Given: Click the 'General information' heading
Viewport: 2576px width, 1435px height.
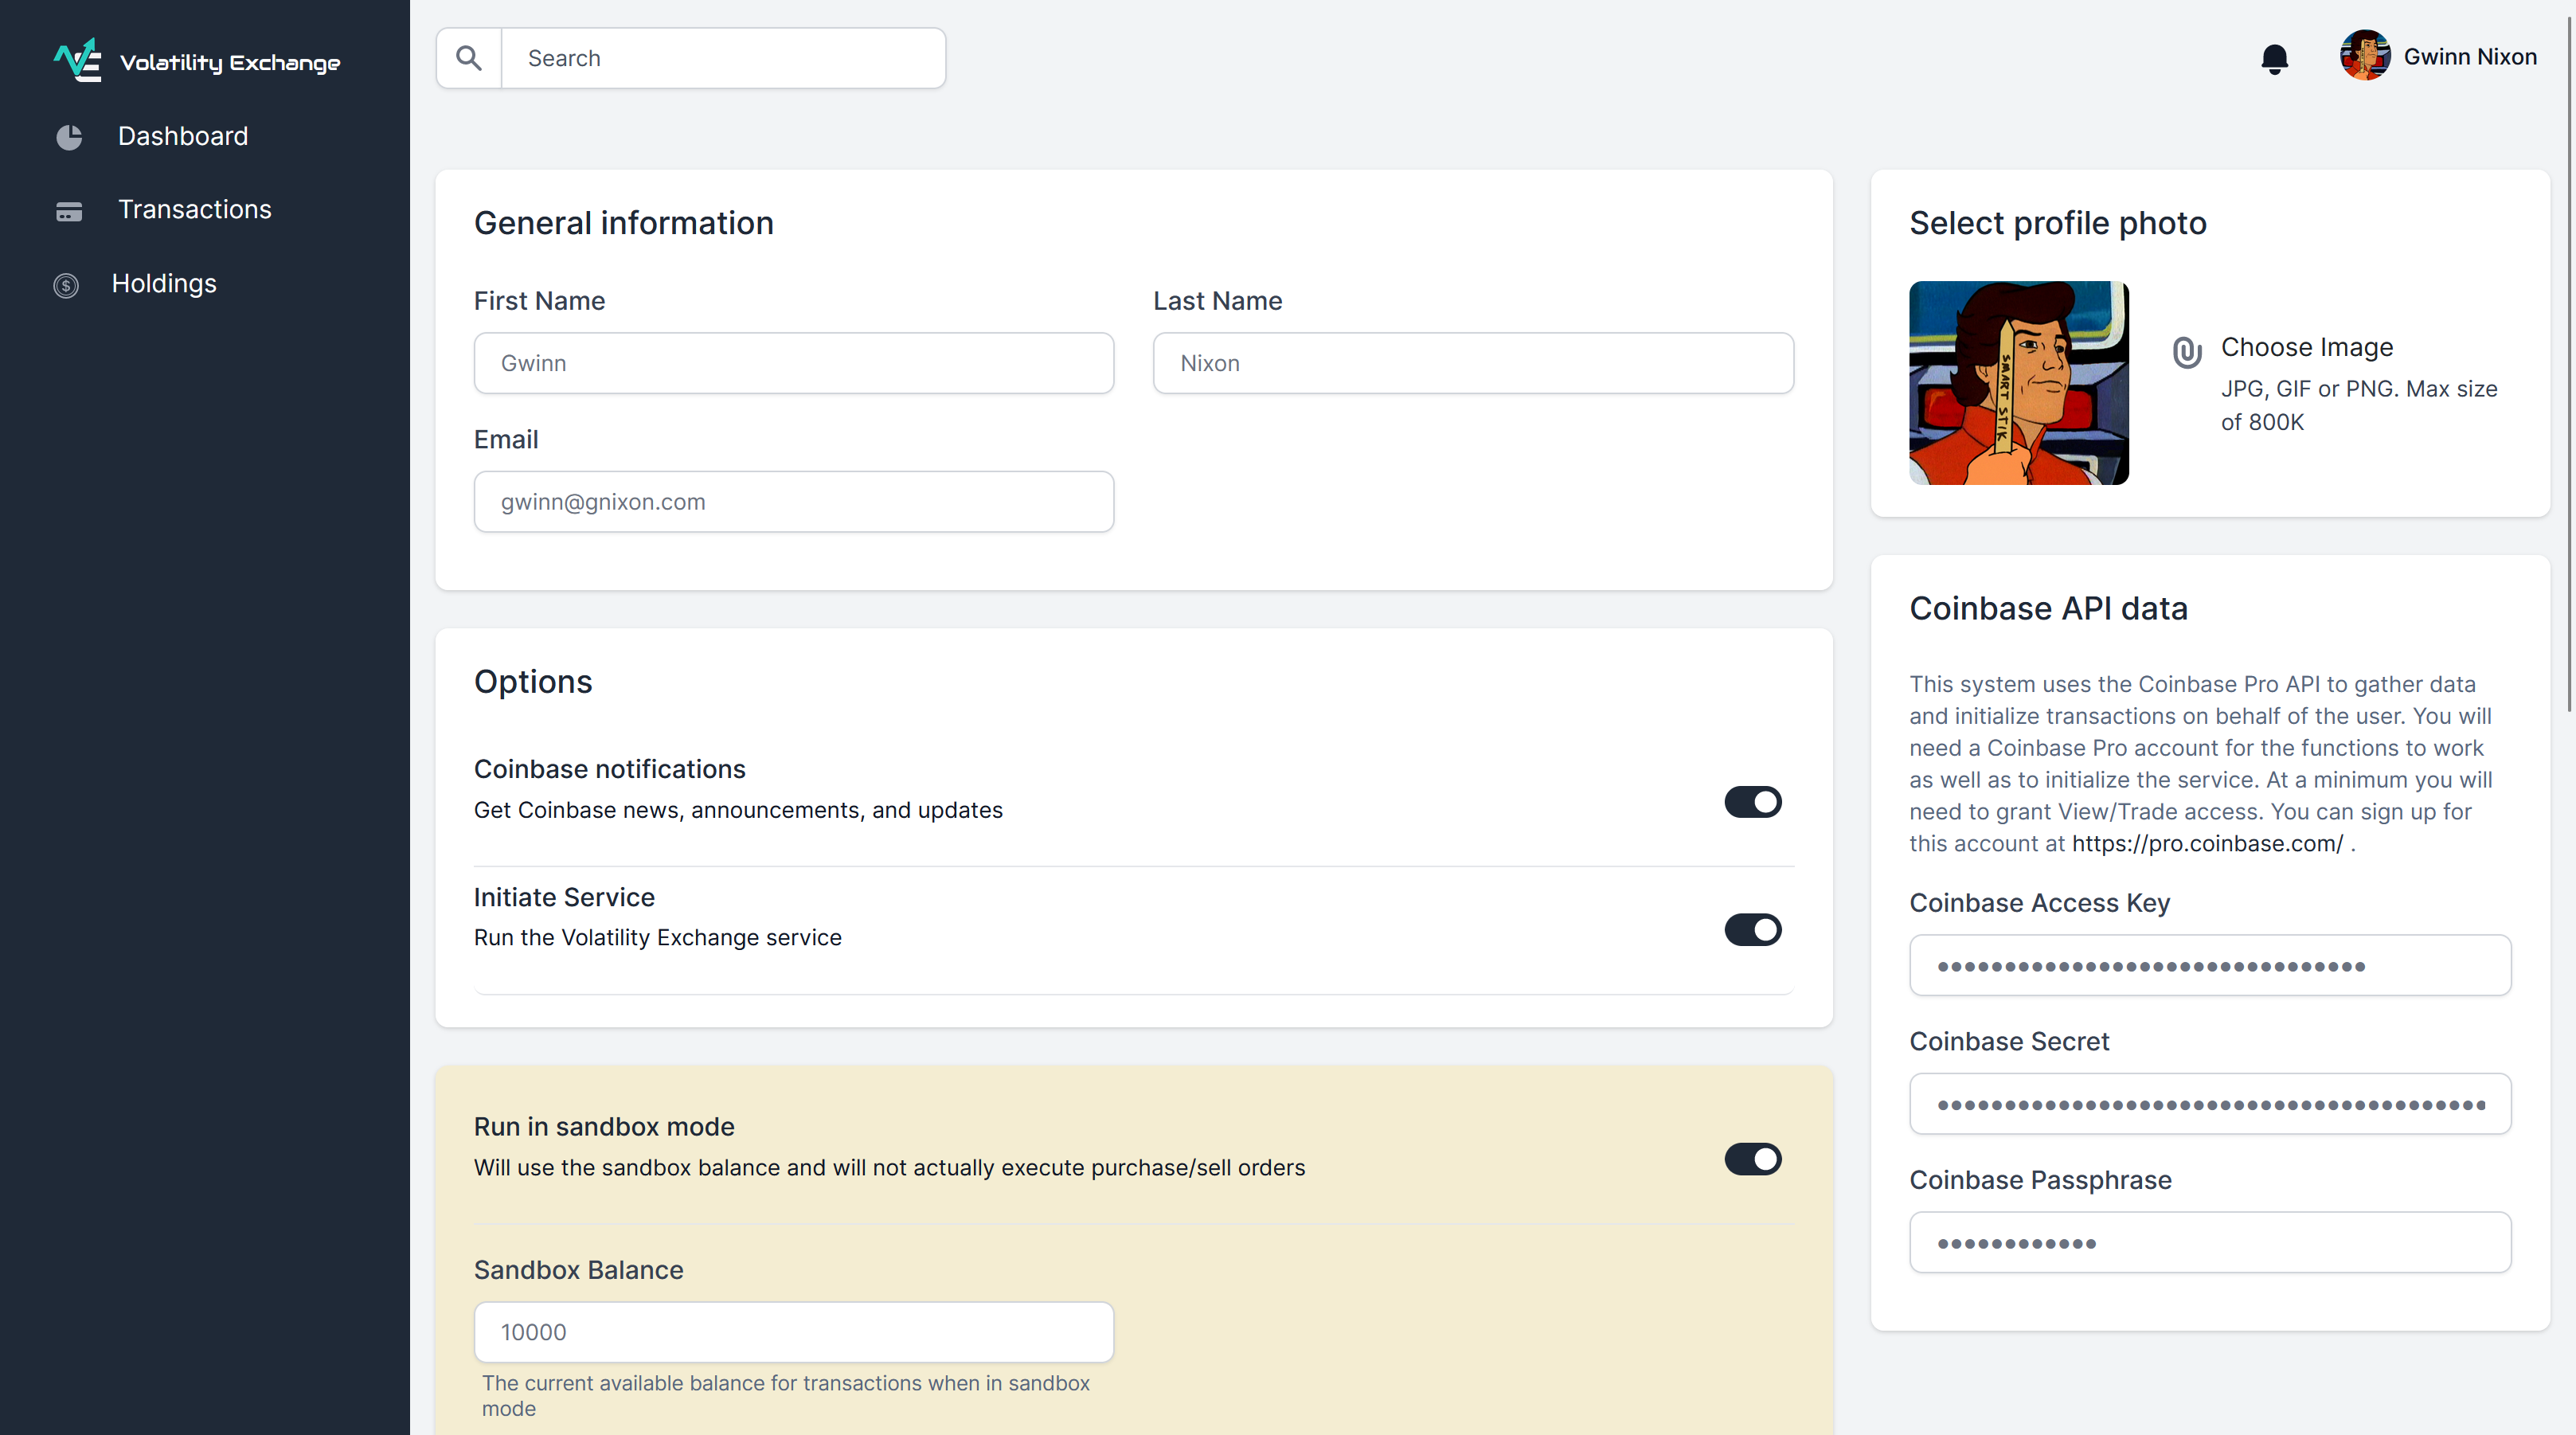Looking at the screenshot, I should click(x=623, y=223).
